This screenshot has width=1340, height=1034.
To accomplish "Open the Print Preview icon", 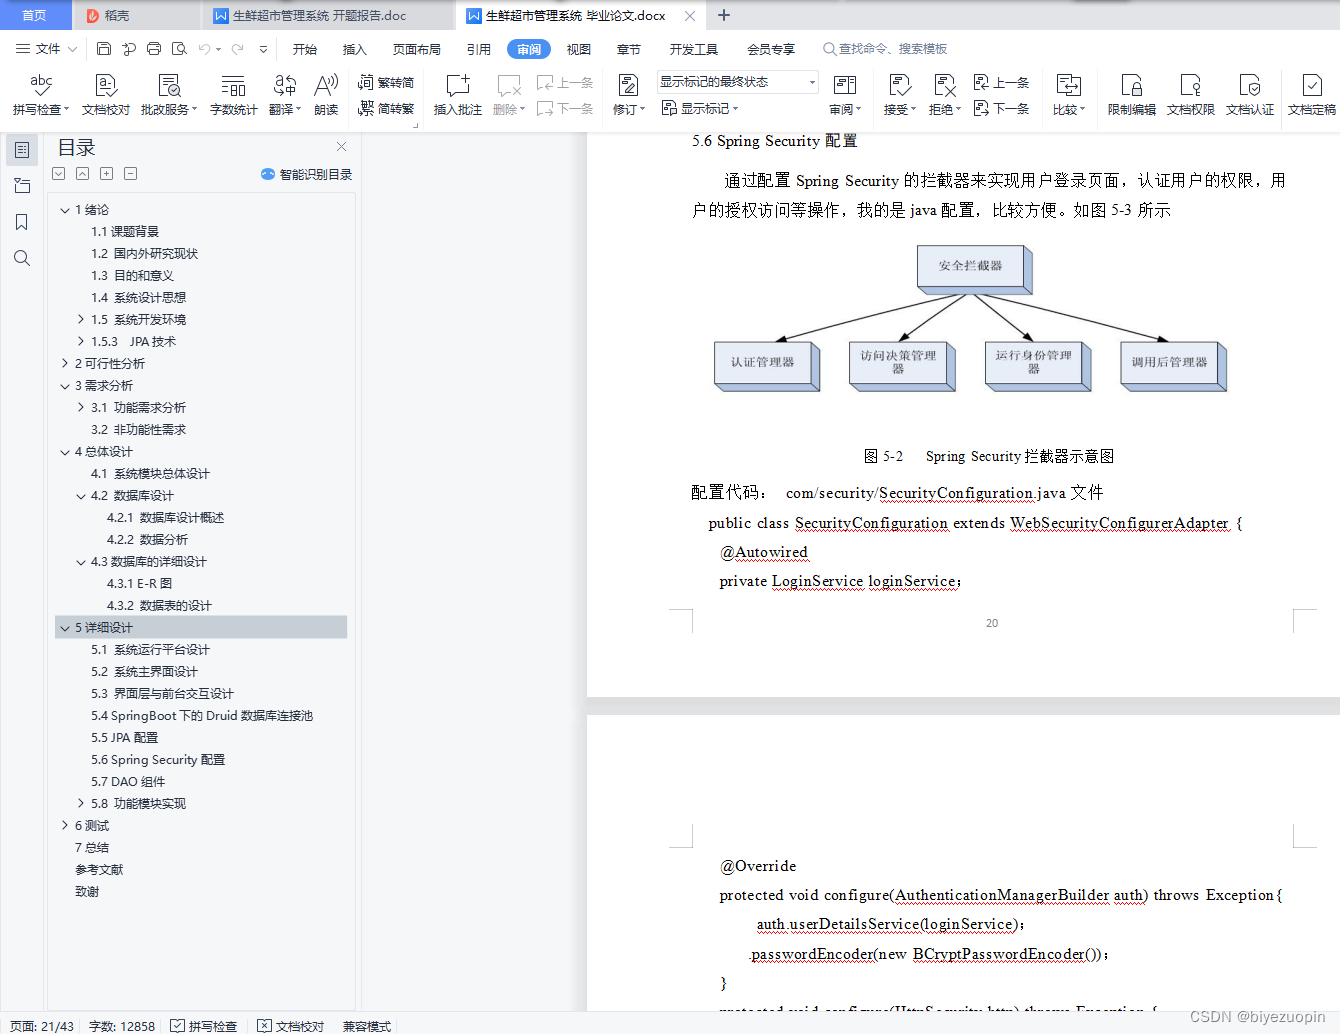I will [179, 48].
